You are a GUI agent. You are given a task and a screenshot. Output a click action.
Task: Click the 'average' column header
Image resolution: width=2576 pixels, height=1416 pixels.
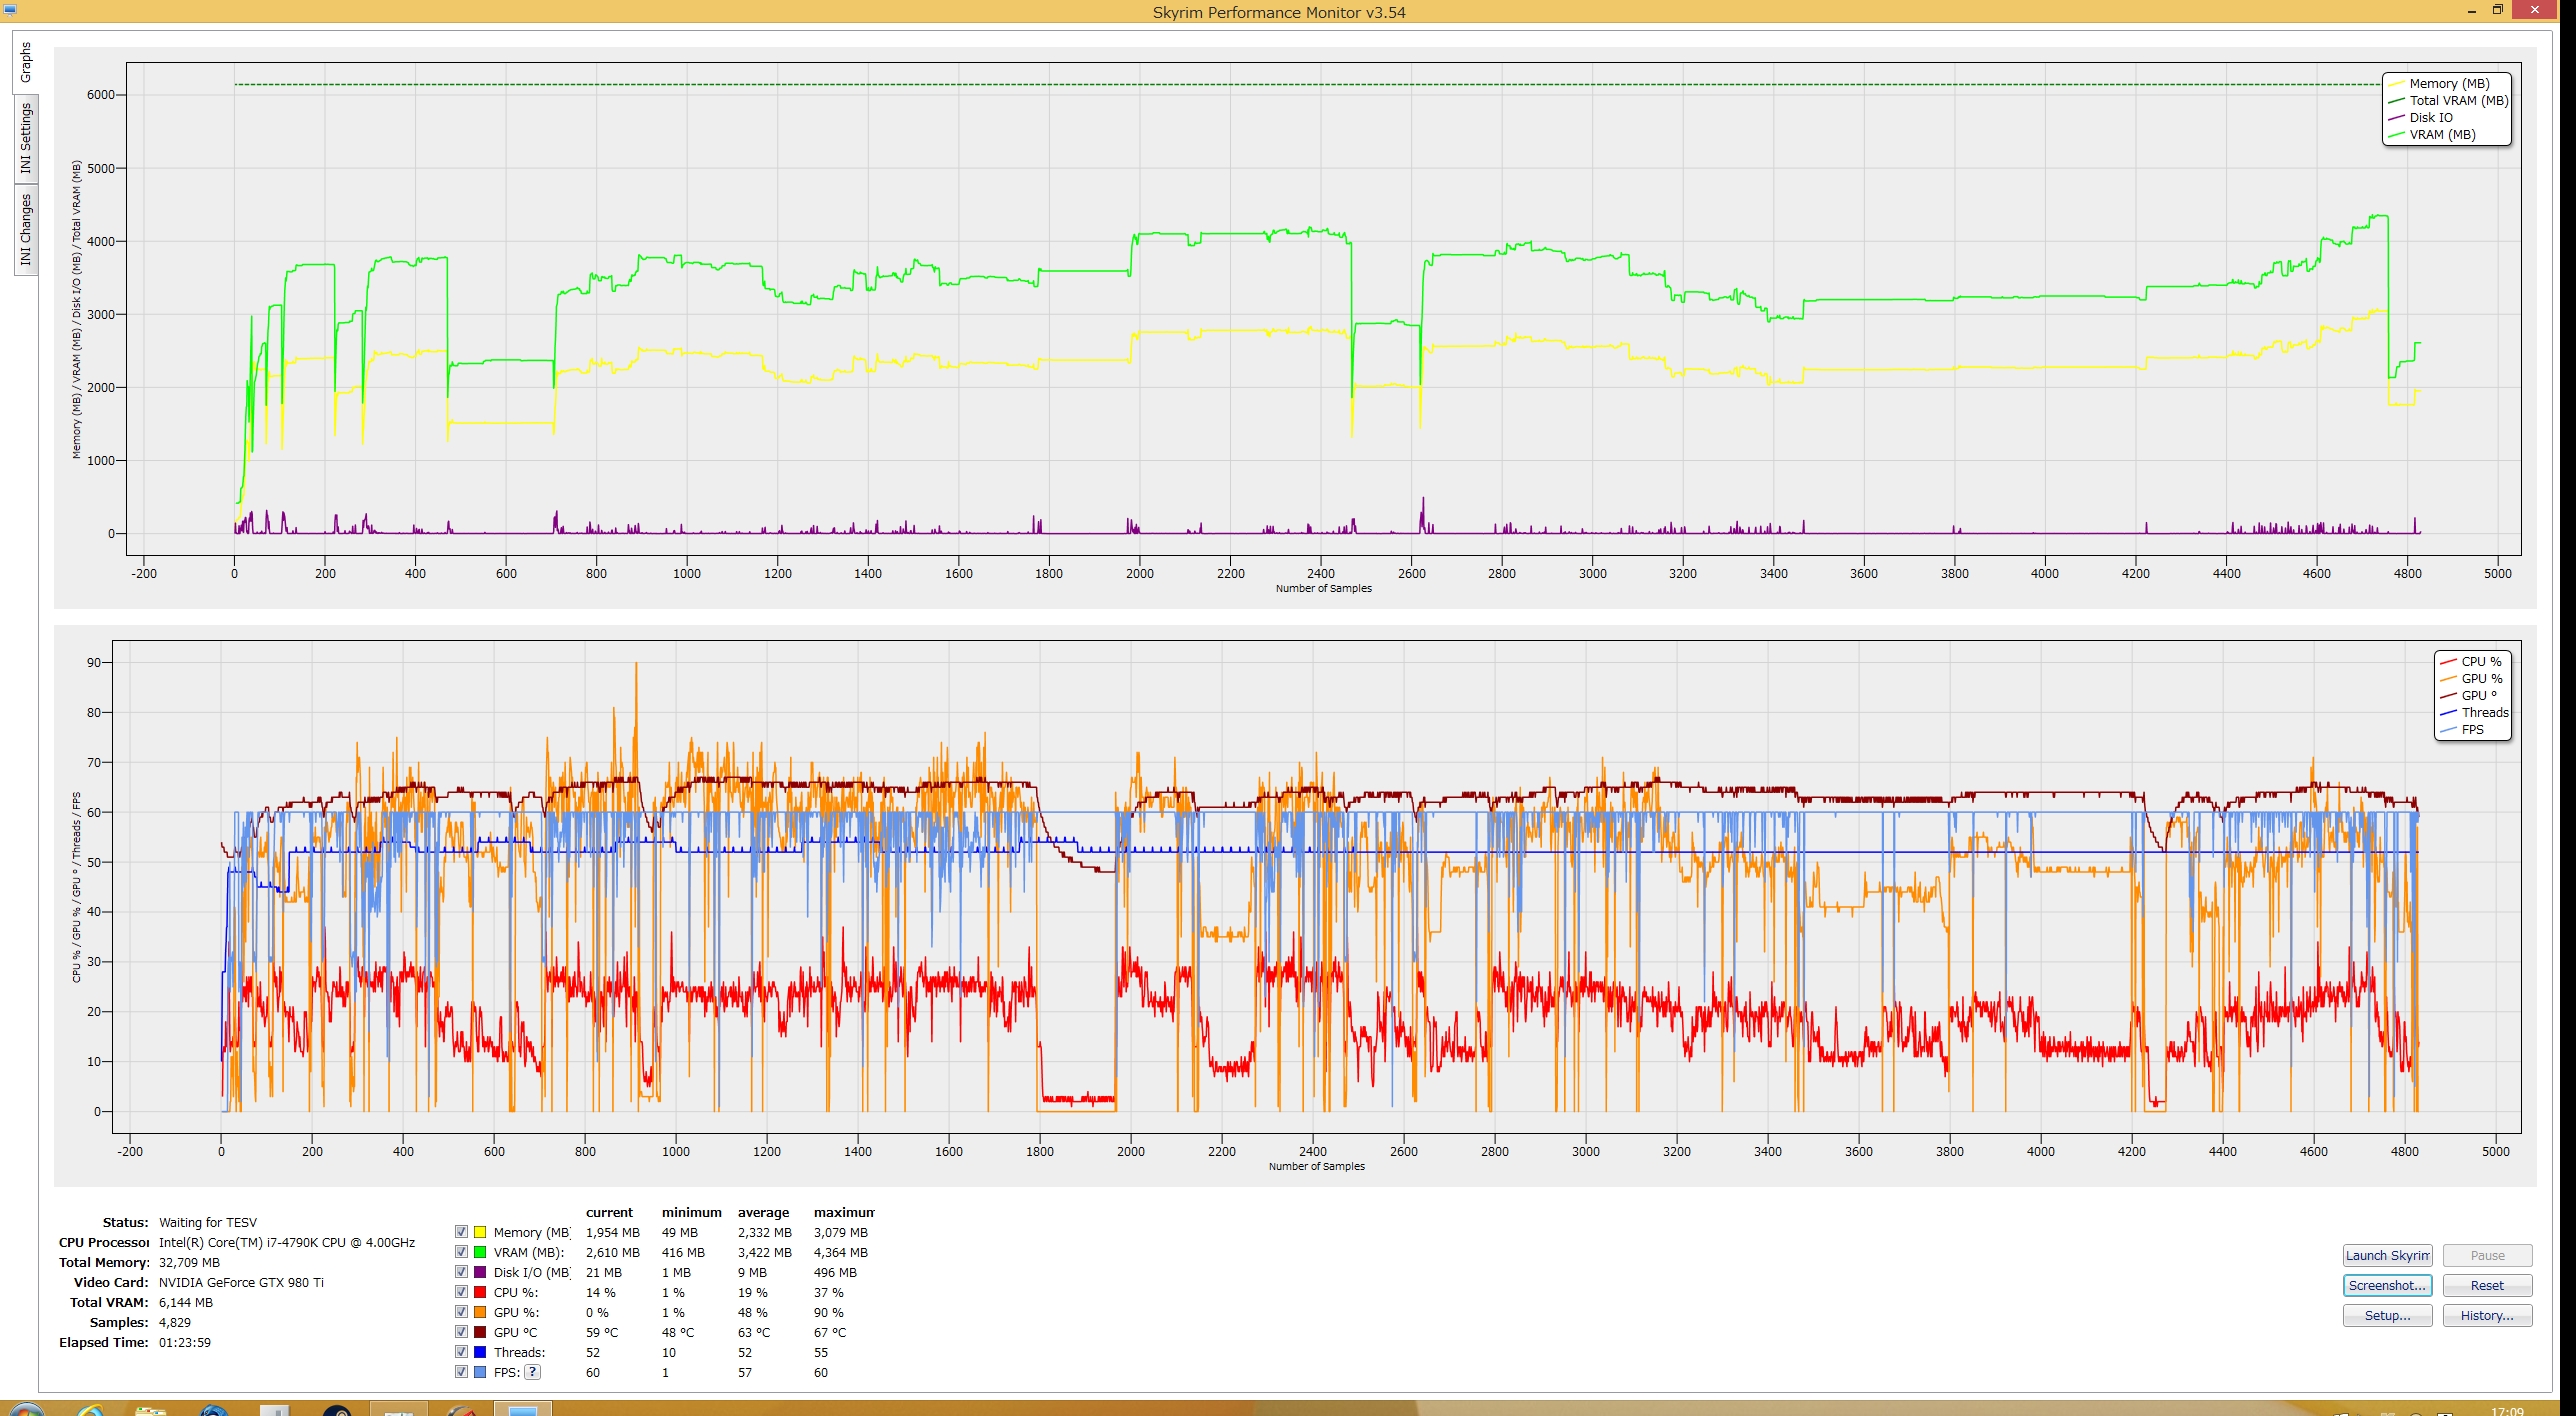point(763,1212)
